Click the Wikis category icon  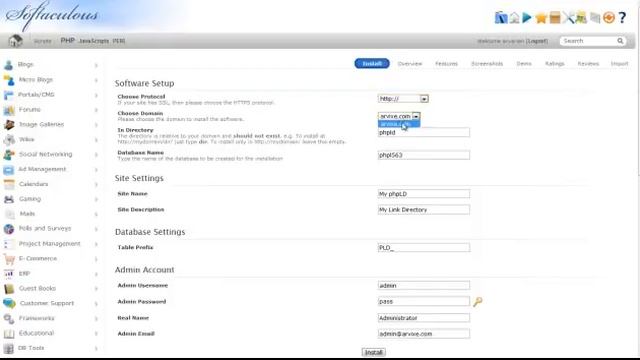[x=9, y=140]
